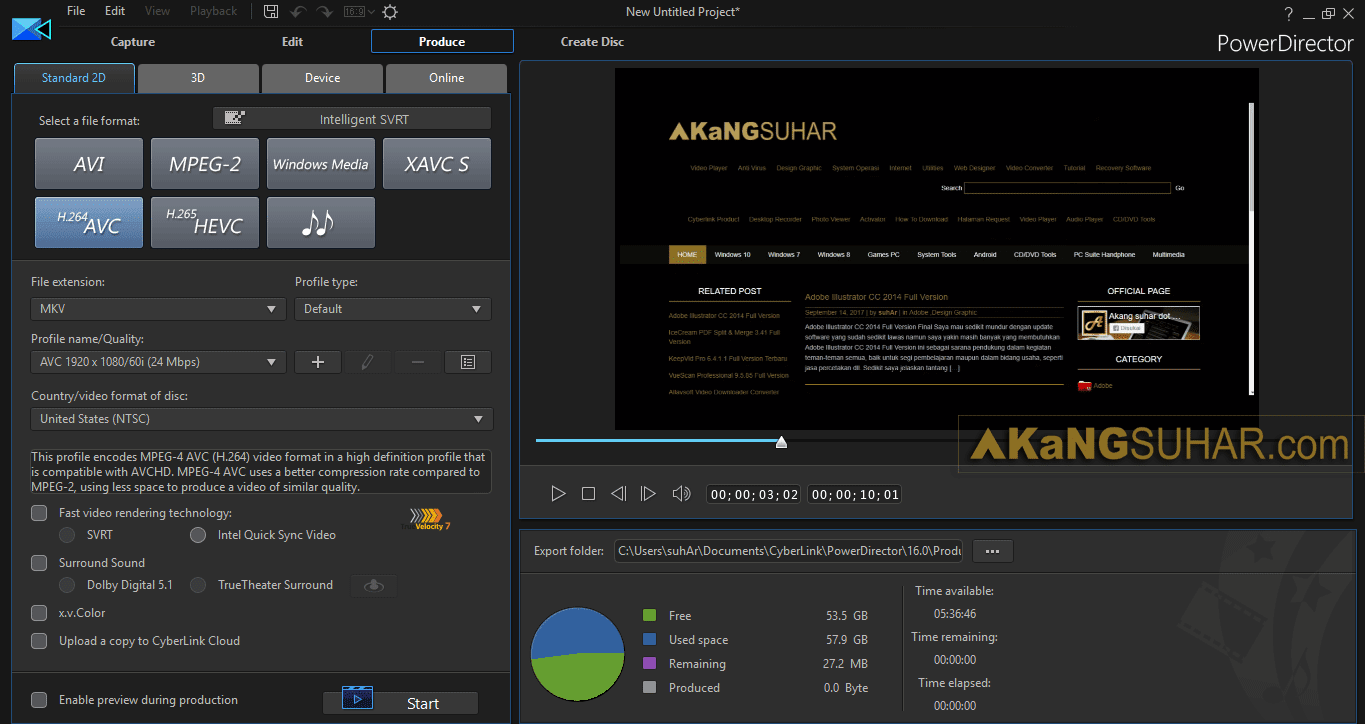Open preferences with the gear icon
The image size is (1365, 724).
pos(390,12)
